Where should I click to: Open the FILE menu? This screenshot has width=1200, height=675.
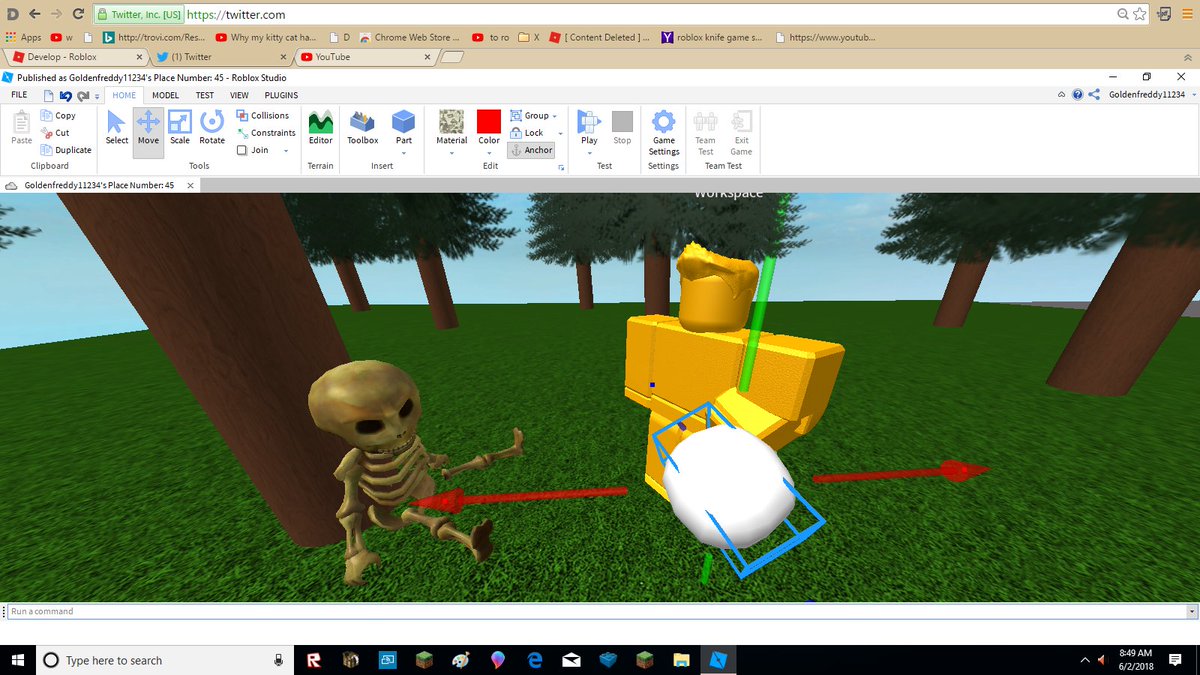tap(19, 95)
